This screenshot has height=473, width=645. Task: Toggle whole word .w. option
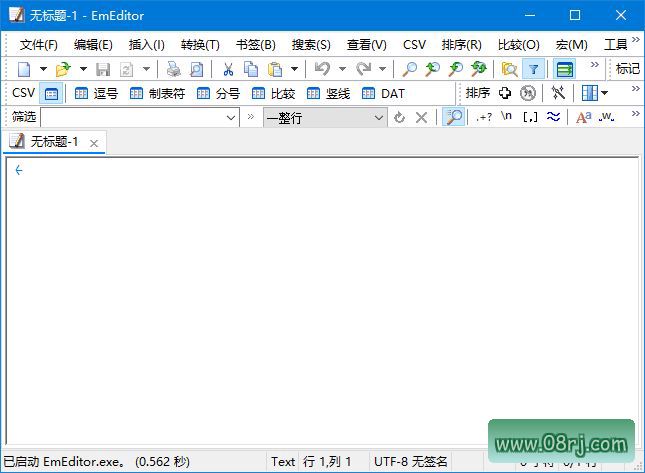tap(606, 117)
